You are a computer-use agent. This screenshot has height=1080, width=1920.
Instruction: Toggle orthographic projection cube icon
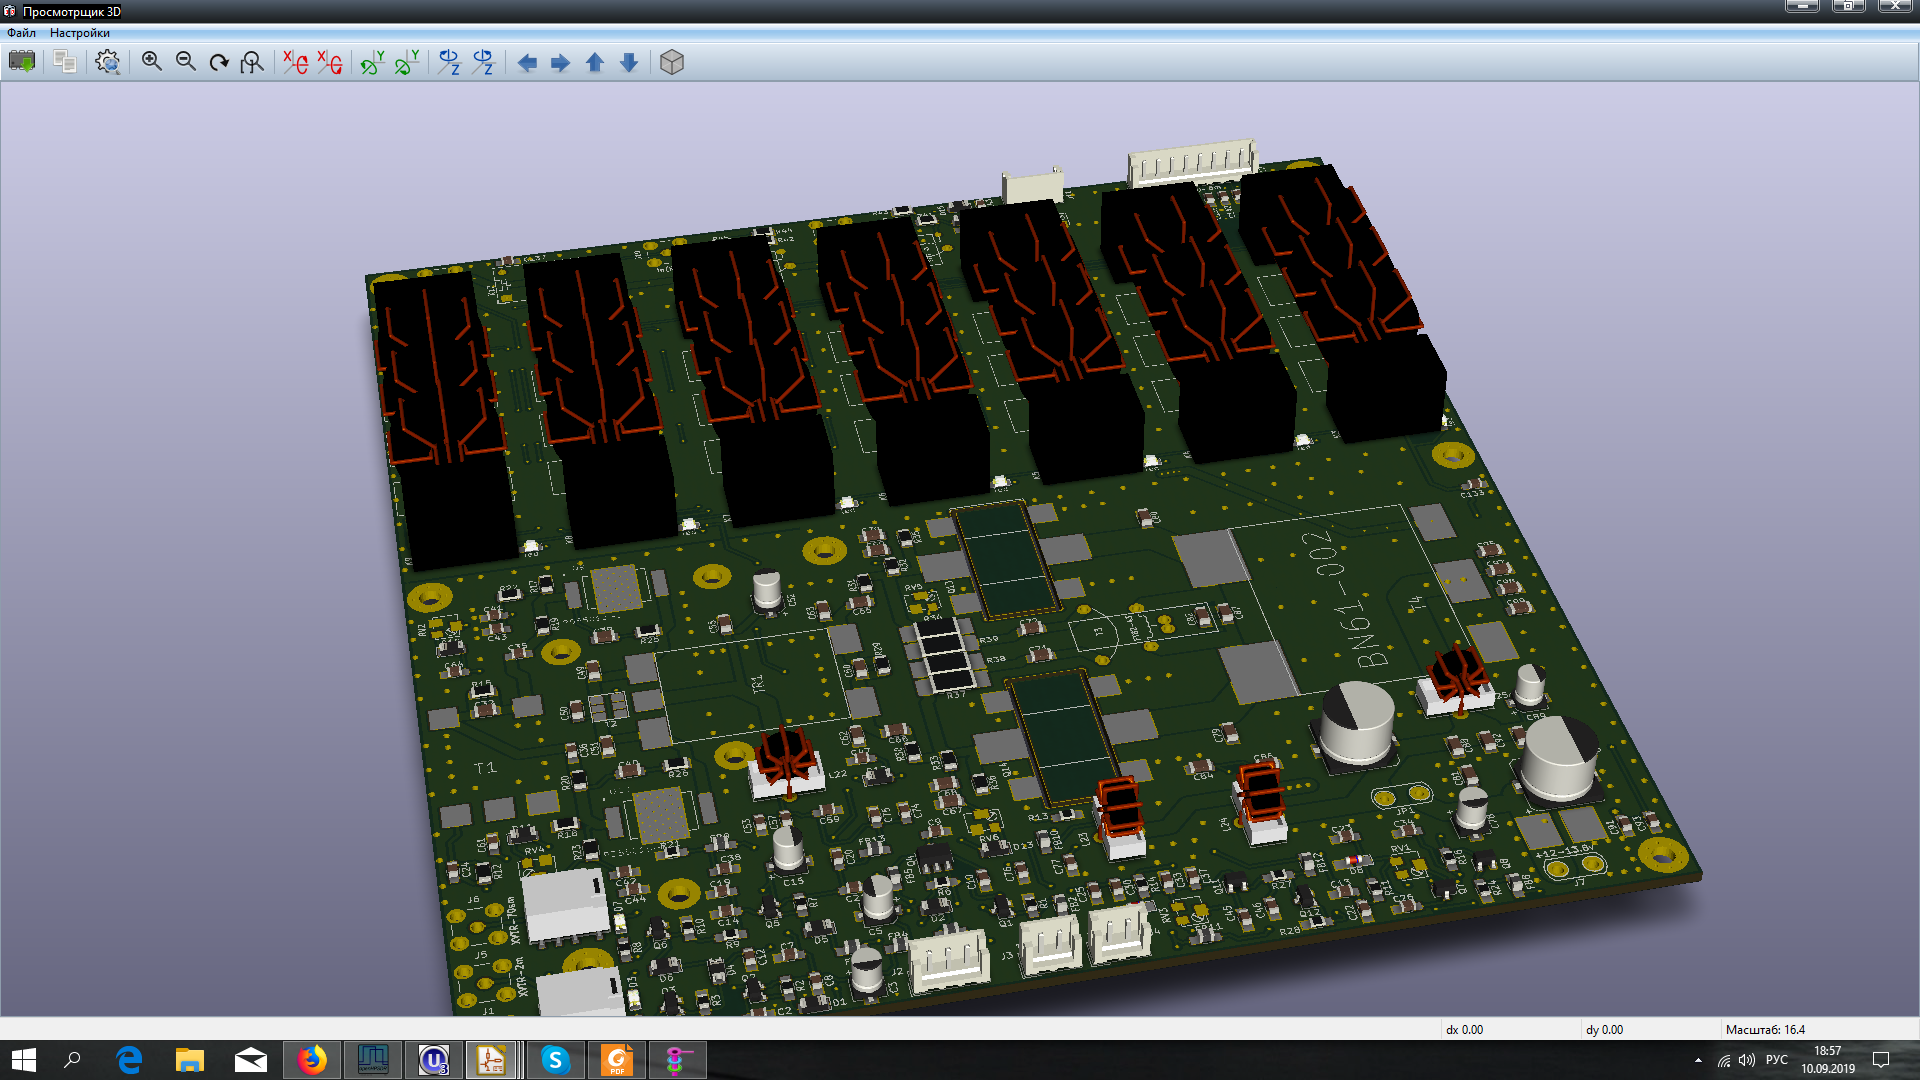coord(672,63)
